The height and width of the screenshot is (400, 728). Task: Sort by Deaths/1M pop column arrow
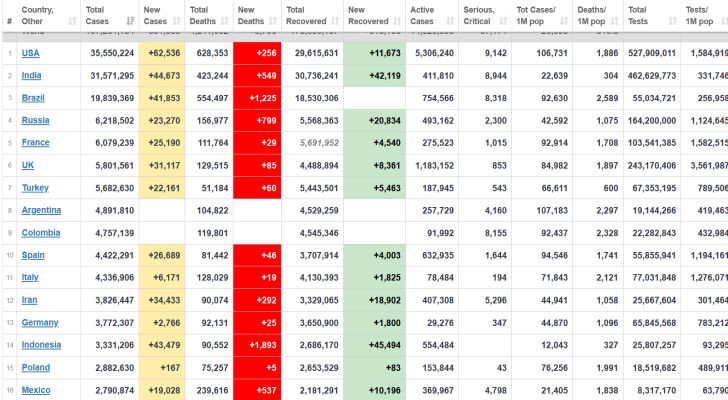[615, 21]
